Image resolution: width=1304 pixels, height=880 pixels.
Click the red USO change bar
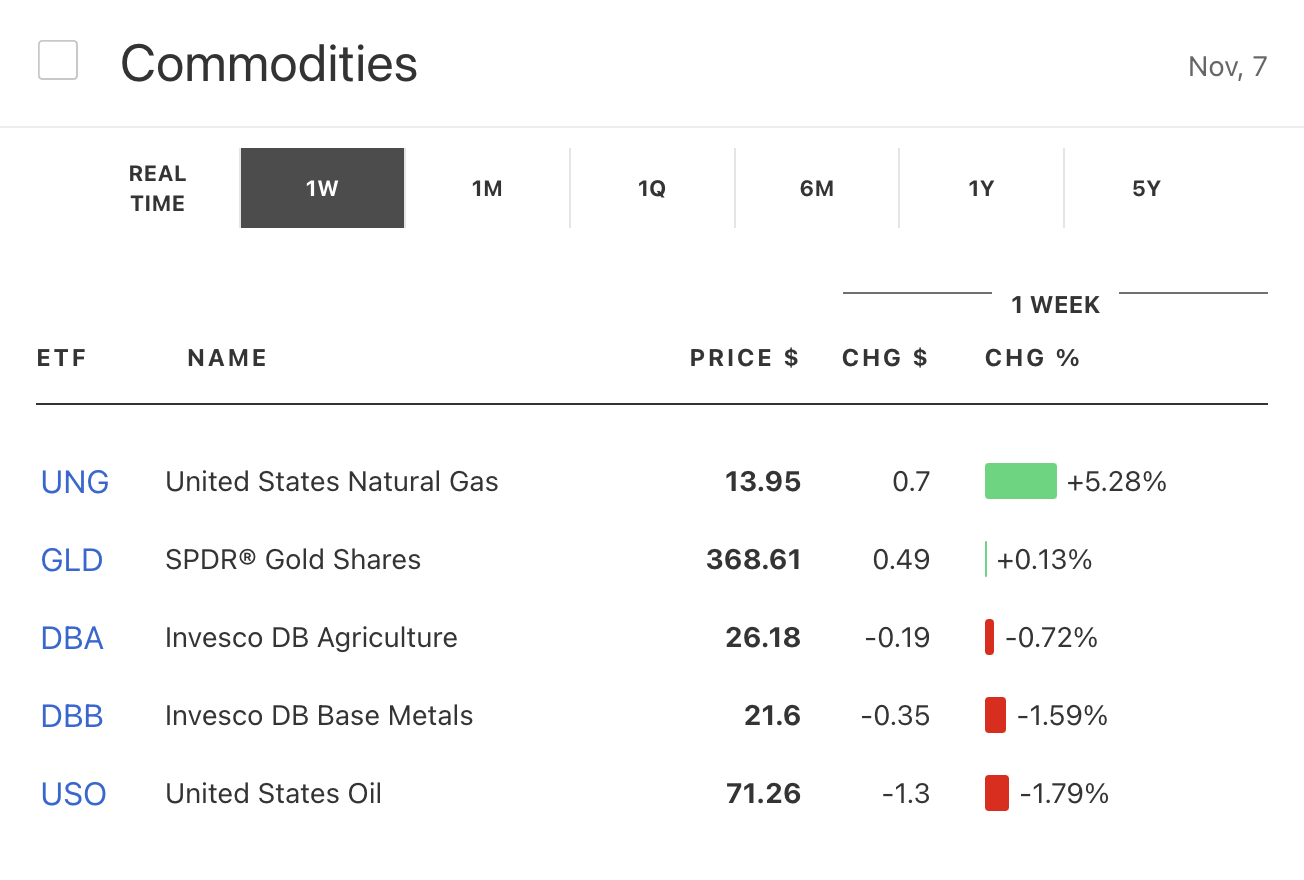pyautogui.click(x=996, y=793)
